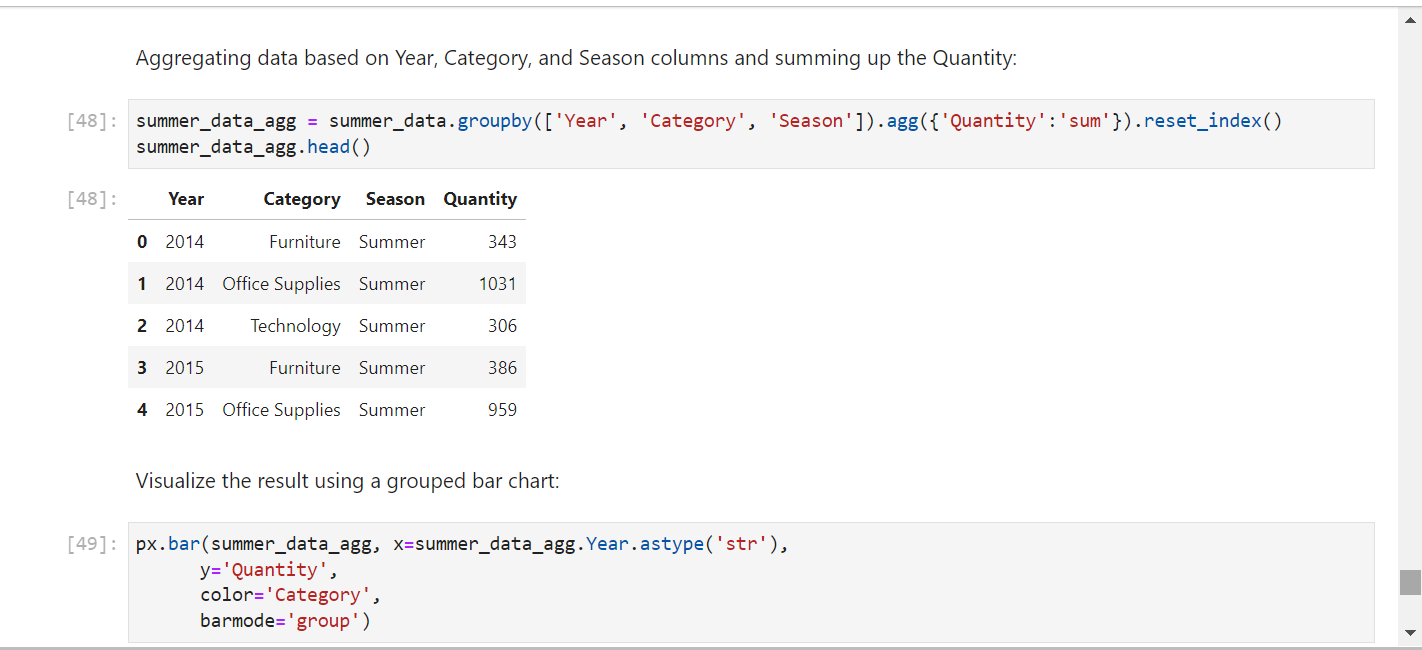The image size is (1422, 650).
Task: Select the Technology category cell
Action: pyautogui.click(x=295, y=326)
